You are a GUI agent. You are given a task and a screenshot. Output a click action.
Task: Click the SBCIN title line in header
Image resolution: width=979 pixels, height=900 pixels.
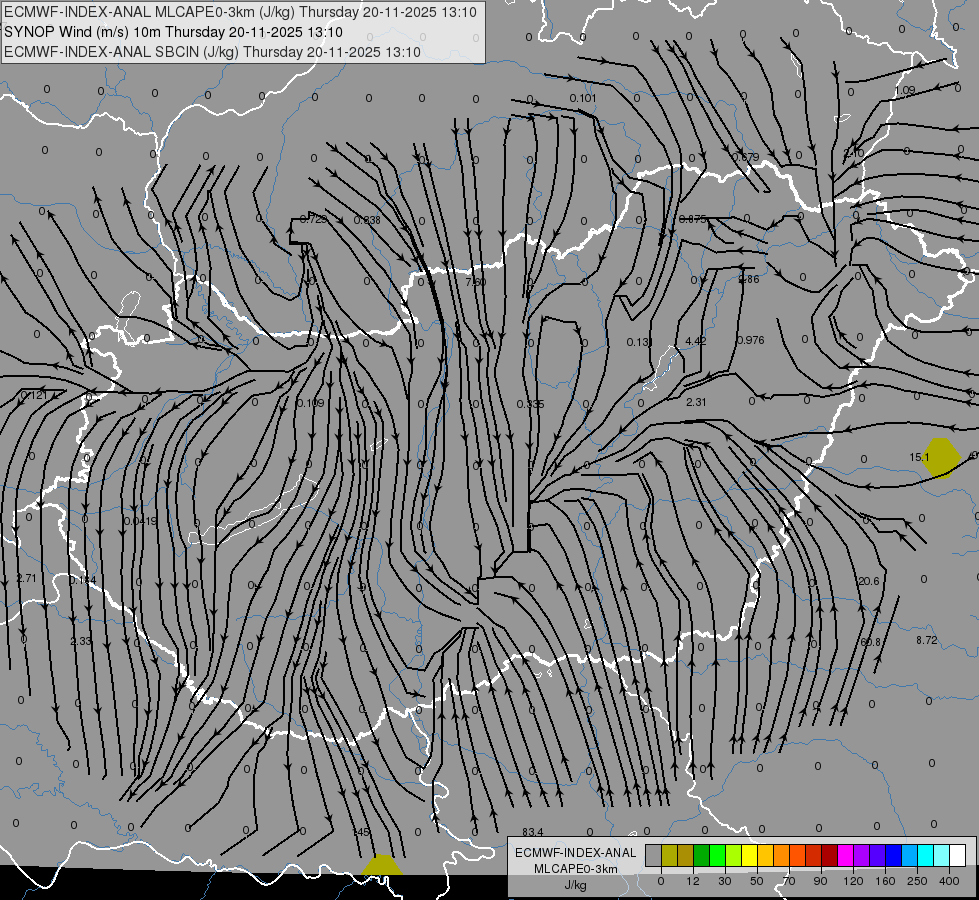pos(212,52)
